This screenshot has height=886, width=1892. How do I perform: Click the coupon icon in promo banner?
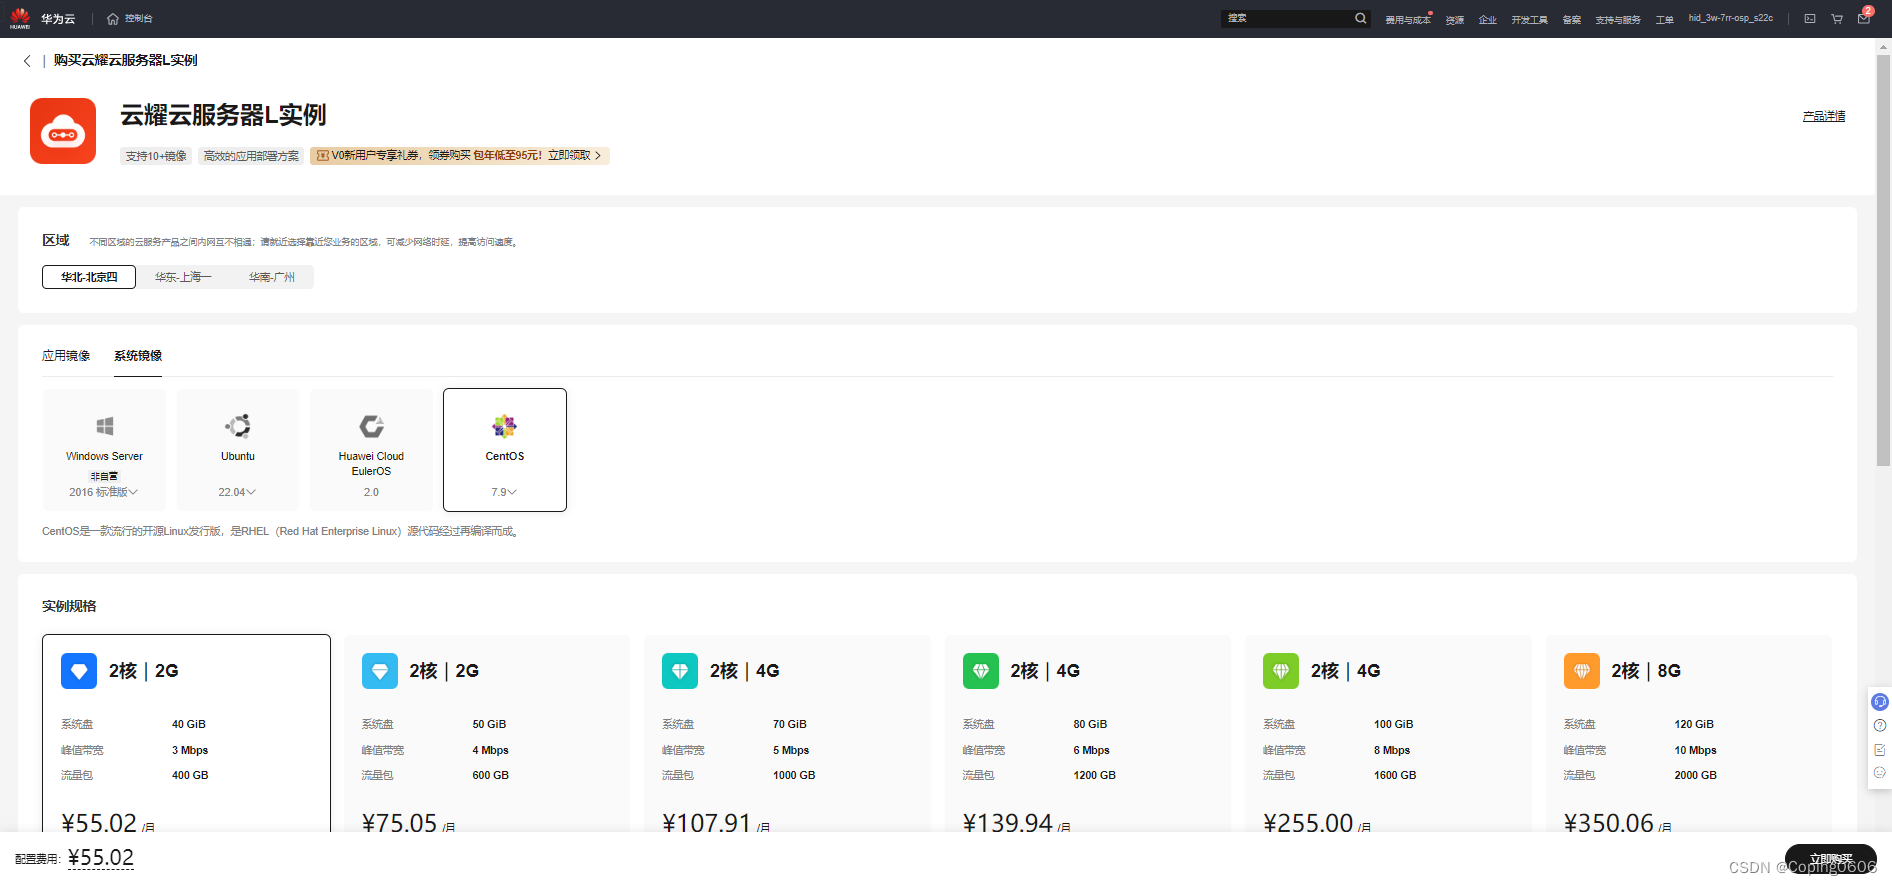323,156
